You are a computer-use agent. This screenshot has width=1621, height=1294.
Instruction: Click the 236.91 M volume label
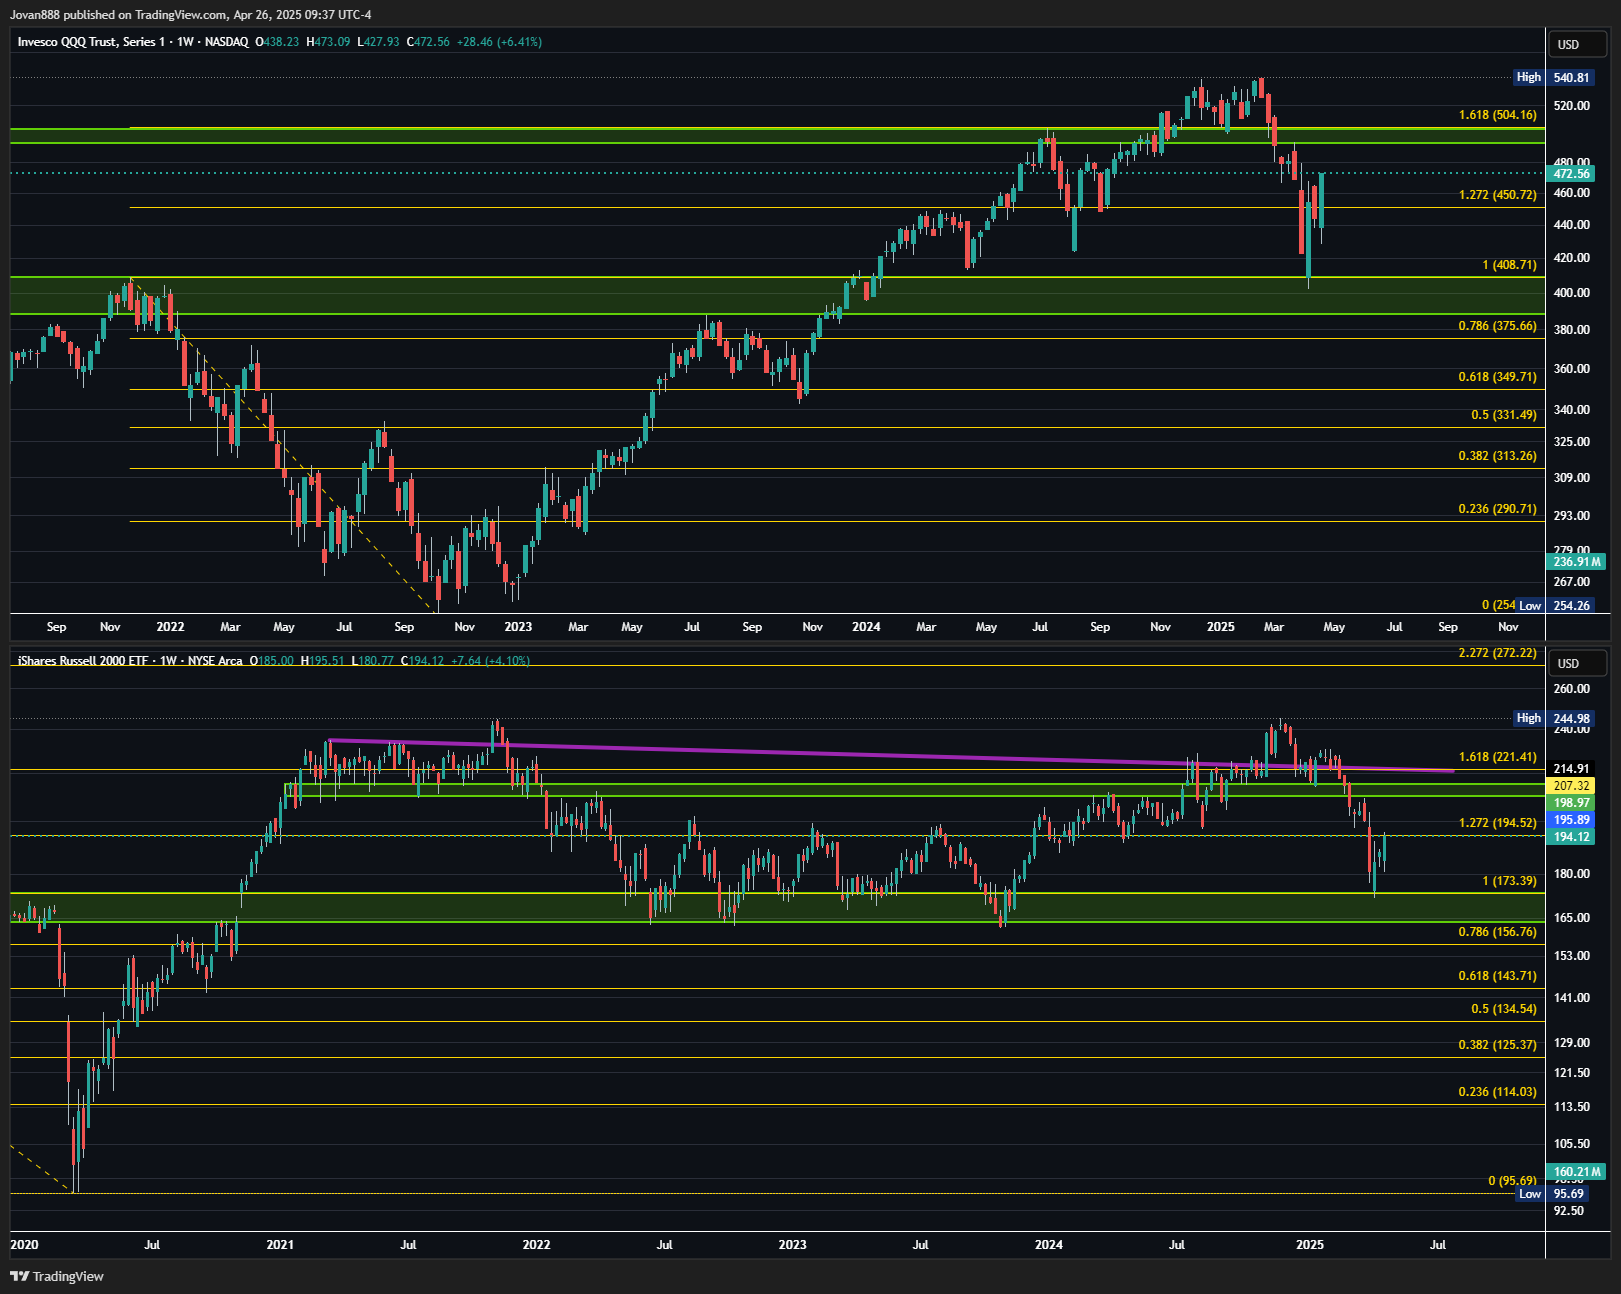pos(1576,562)
